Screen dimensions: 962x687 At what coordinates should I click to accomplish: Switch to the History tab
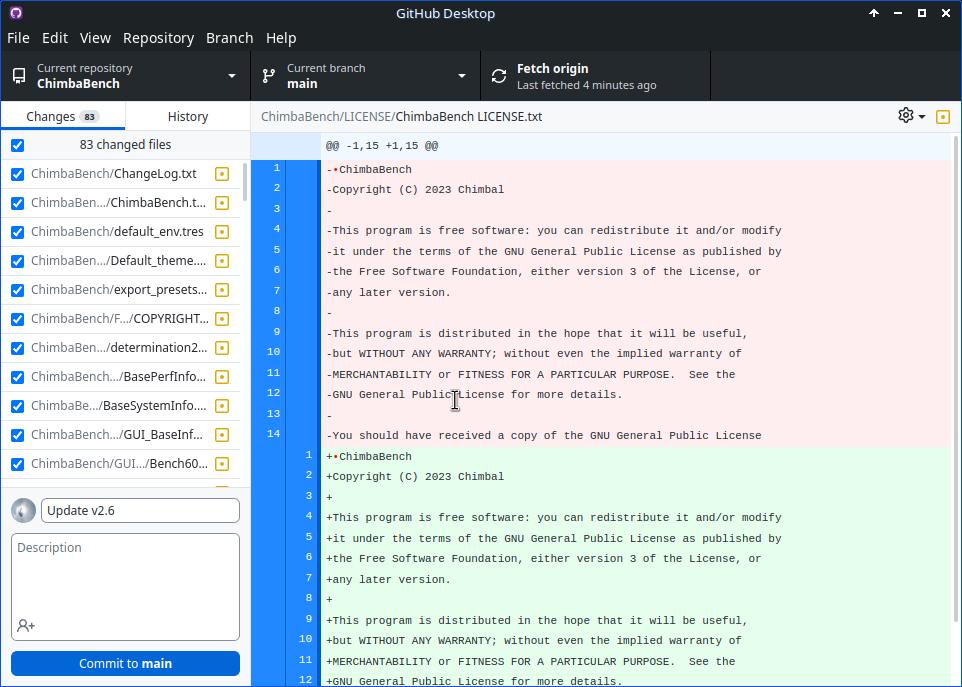point(188,117)
